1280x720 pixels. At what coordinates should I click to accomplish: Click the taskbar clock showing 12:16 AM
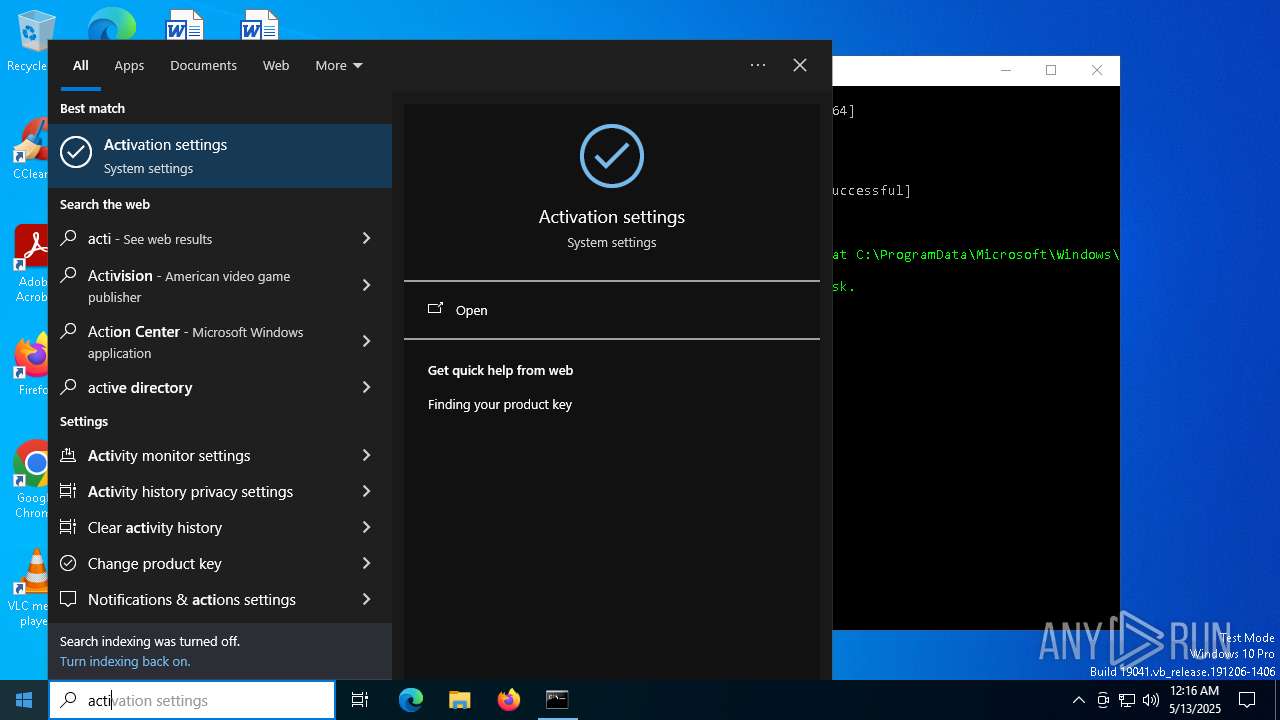[x=1194, y=700]
